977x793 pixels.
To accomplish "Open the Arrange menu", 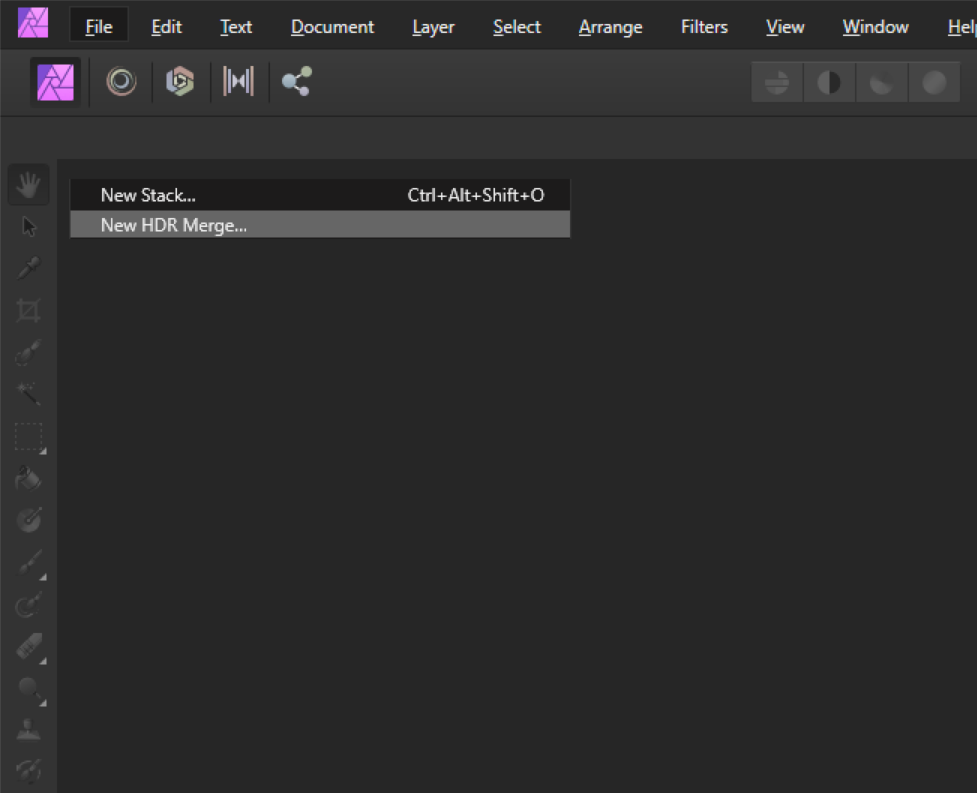I will (610, 27).
